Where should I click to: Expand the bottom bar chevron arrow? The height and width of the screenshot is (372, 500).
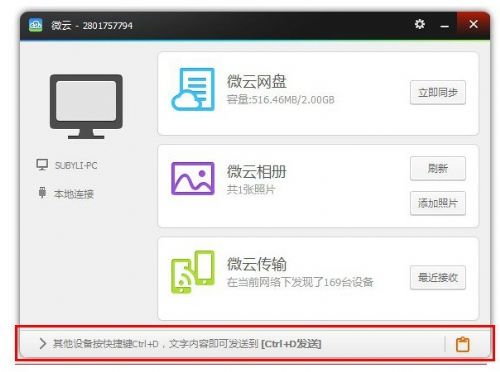pyautogui.click(x=42, y=343)
